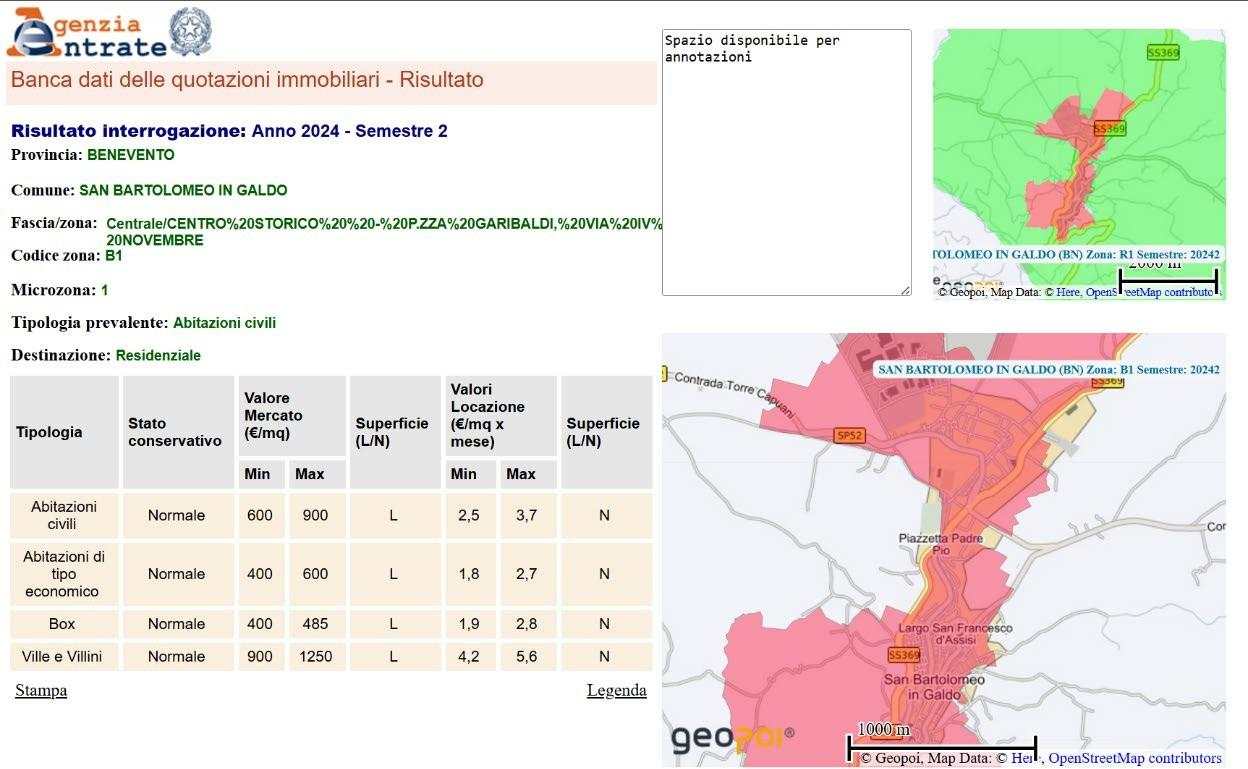The height and width of the screenshot is (769, 1248).
Task: Click the Agenzia Entrate logo
Action: tap(88, 33)
